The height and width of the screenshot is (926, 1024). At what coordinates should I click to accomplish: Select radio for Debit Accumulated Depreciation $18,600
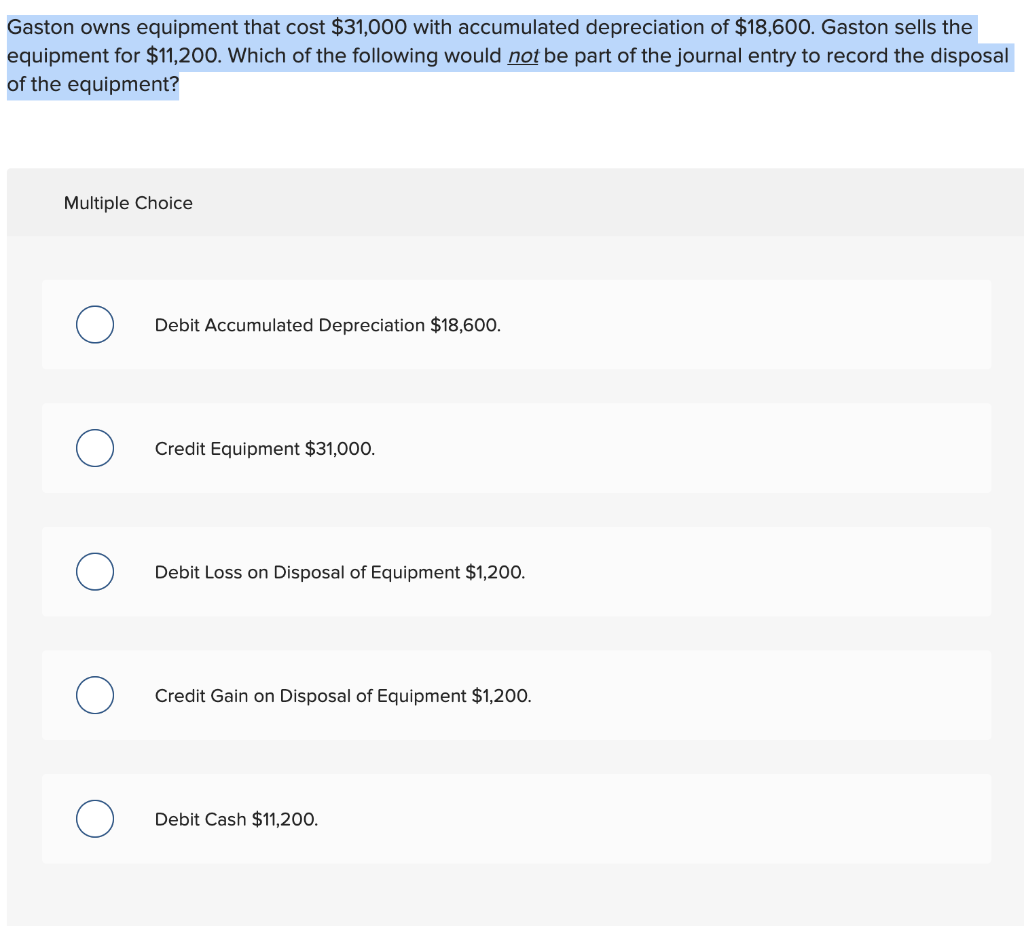tap(95, 325)
